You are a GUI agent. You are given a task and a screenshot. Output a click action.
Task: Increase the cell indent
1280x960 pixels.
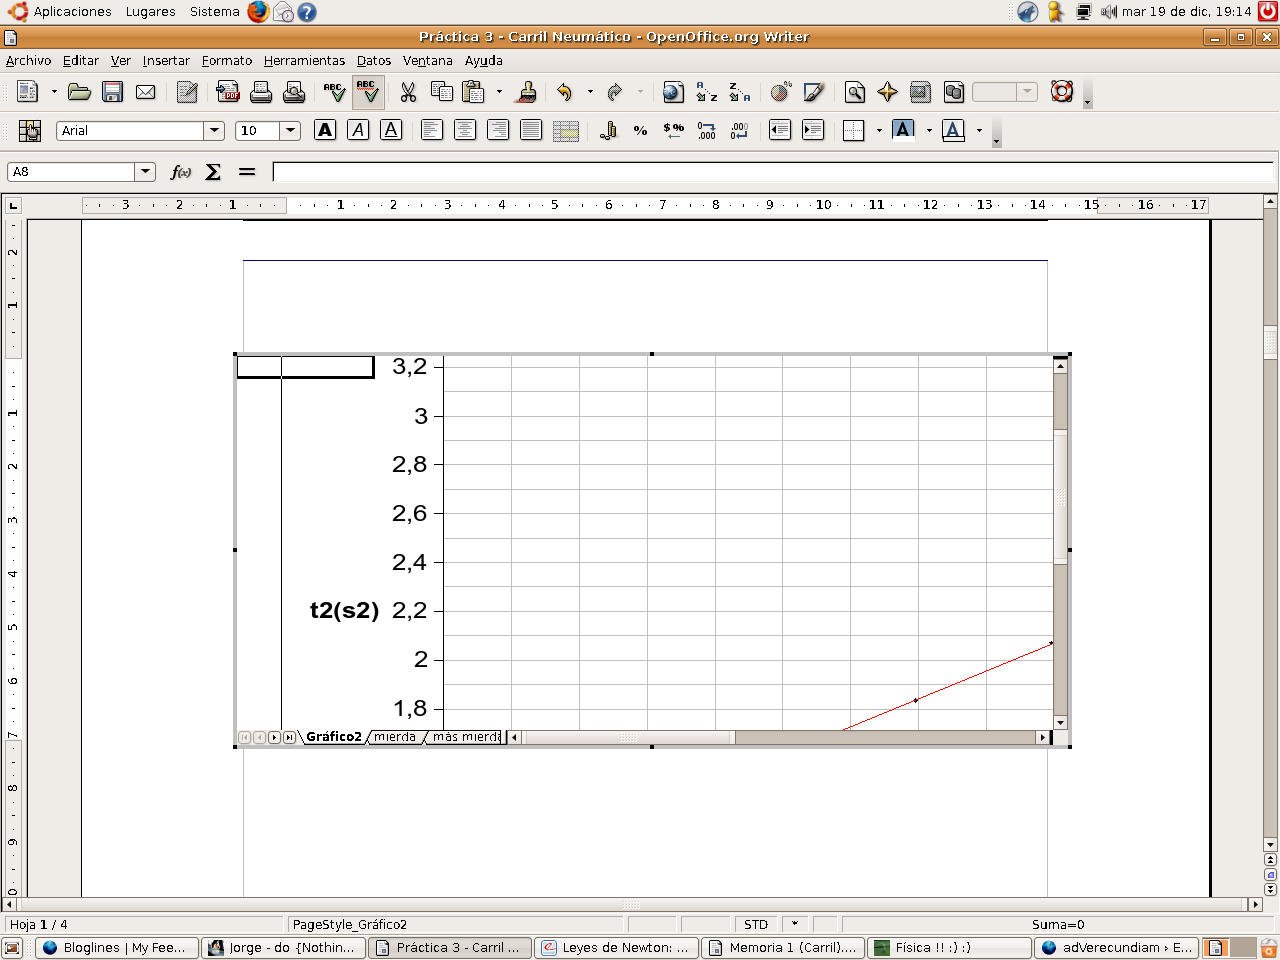[x=813, y=130]
